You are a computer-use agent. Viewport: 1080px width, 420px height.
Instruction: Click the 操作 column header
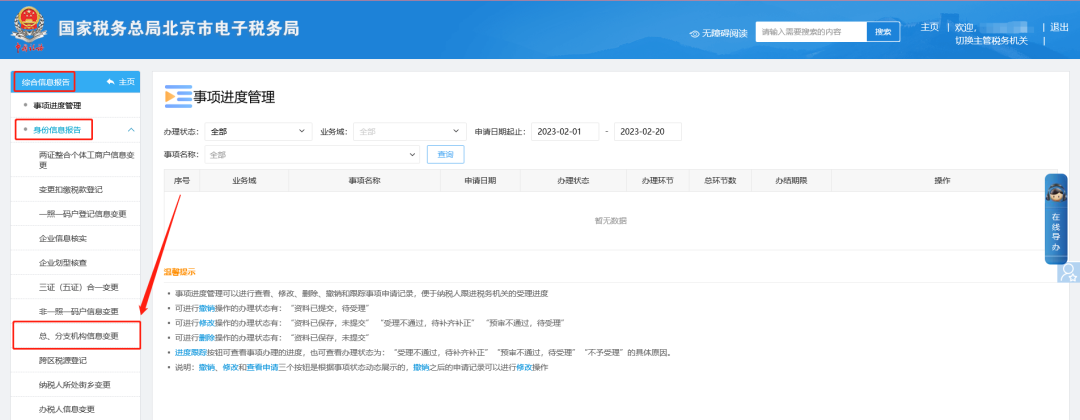coord(942,180)
